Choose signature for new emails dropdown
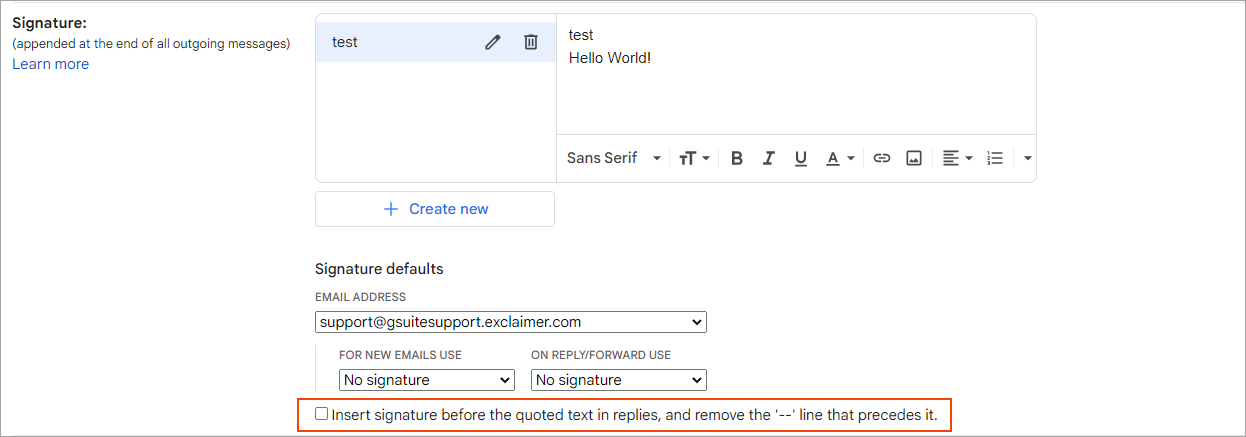The height and width of the screenshot is (437, 1246). click(427, 380)
